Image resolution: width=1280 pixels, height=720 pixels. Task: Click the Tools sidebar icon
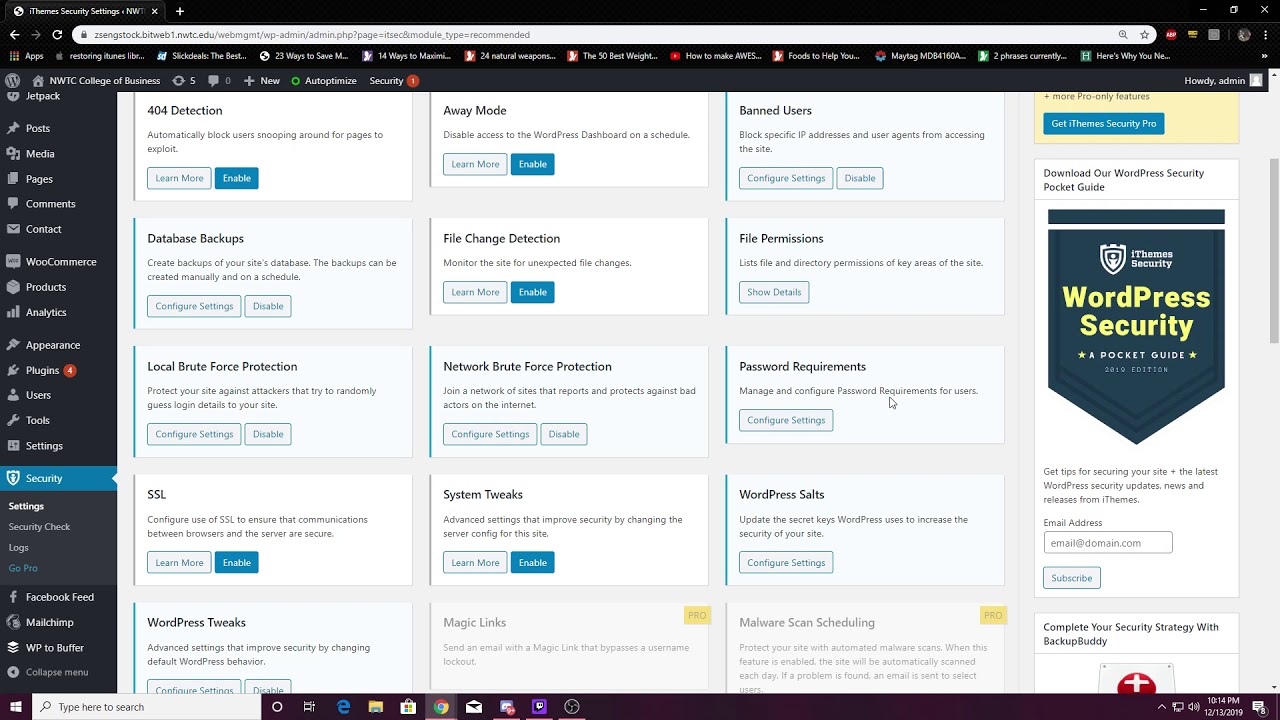pyautogui.click(x=13, y=420)
